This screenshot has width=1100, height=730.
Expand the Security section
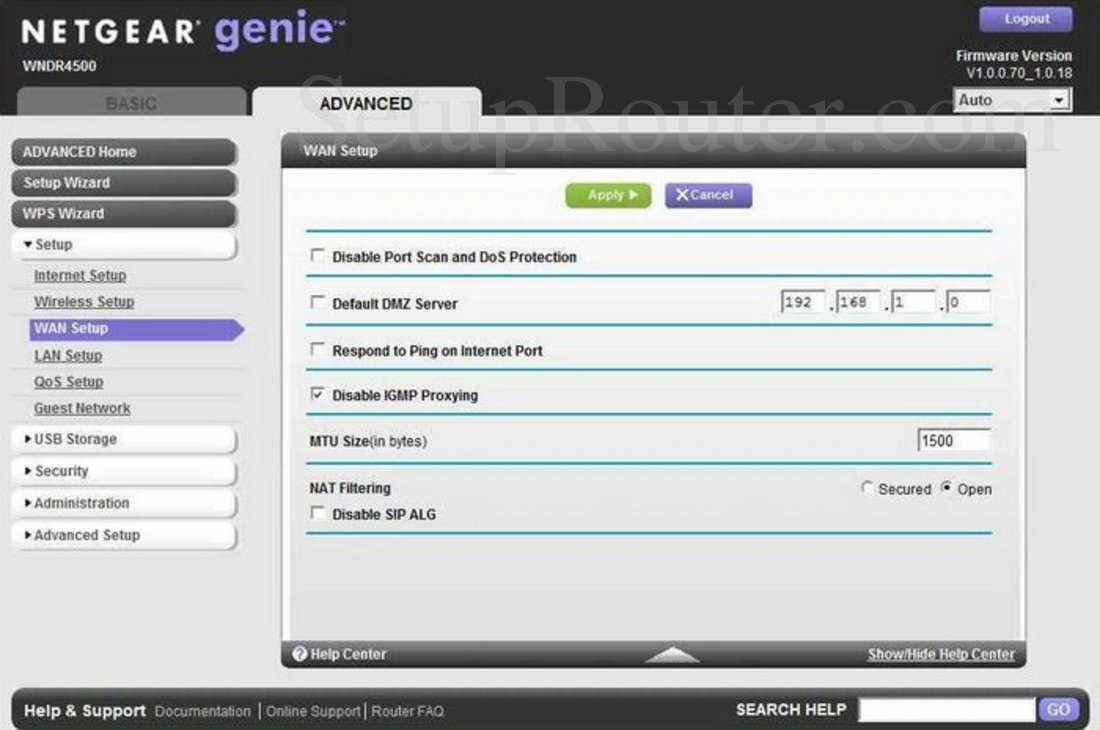(x=62, y=471)
